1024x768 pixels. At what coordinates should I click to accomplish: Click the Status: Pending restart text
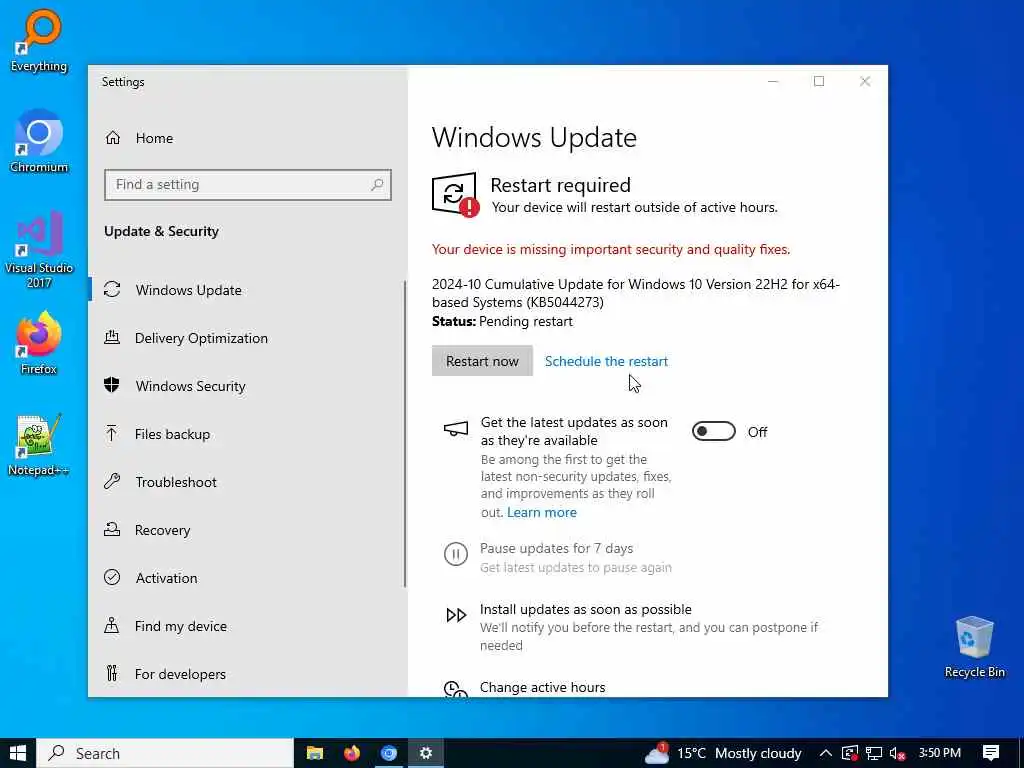click(502, 321)
